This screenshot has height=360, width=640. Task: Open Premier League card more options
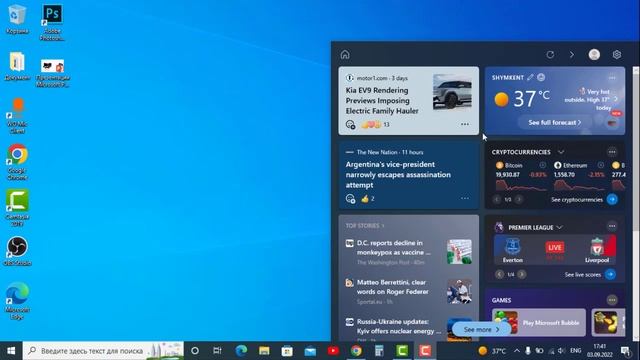click(x=612, y=226)
